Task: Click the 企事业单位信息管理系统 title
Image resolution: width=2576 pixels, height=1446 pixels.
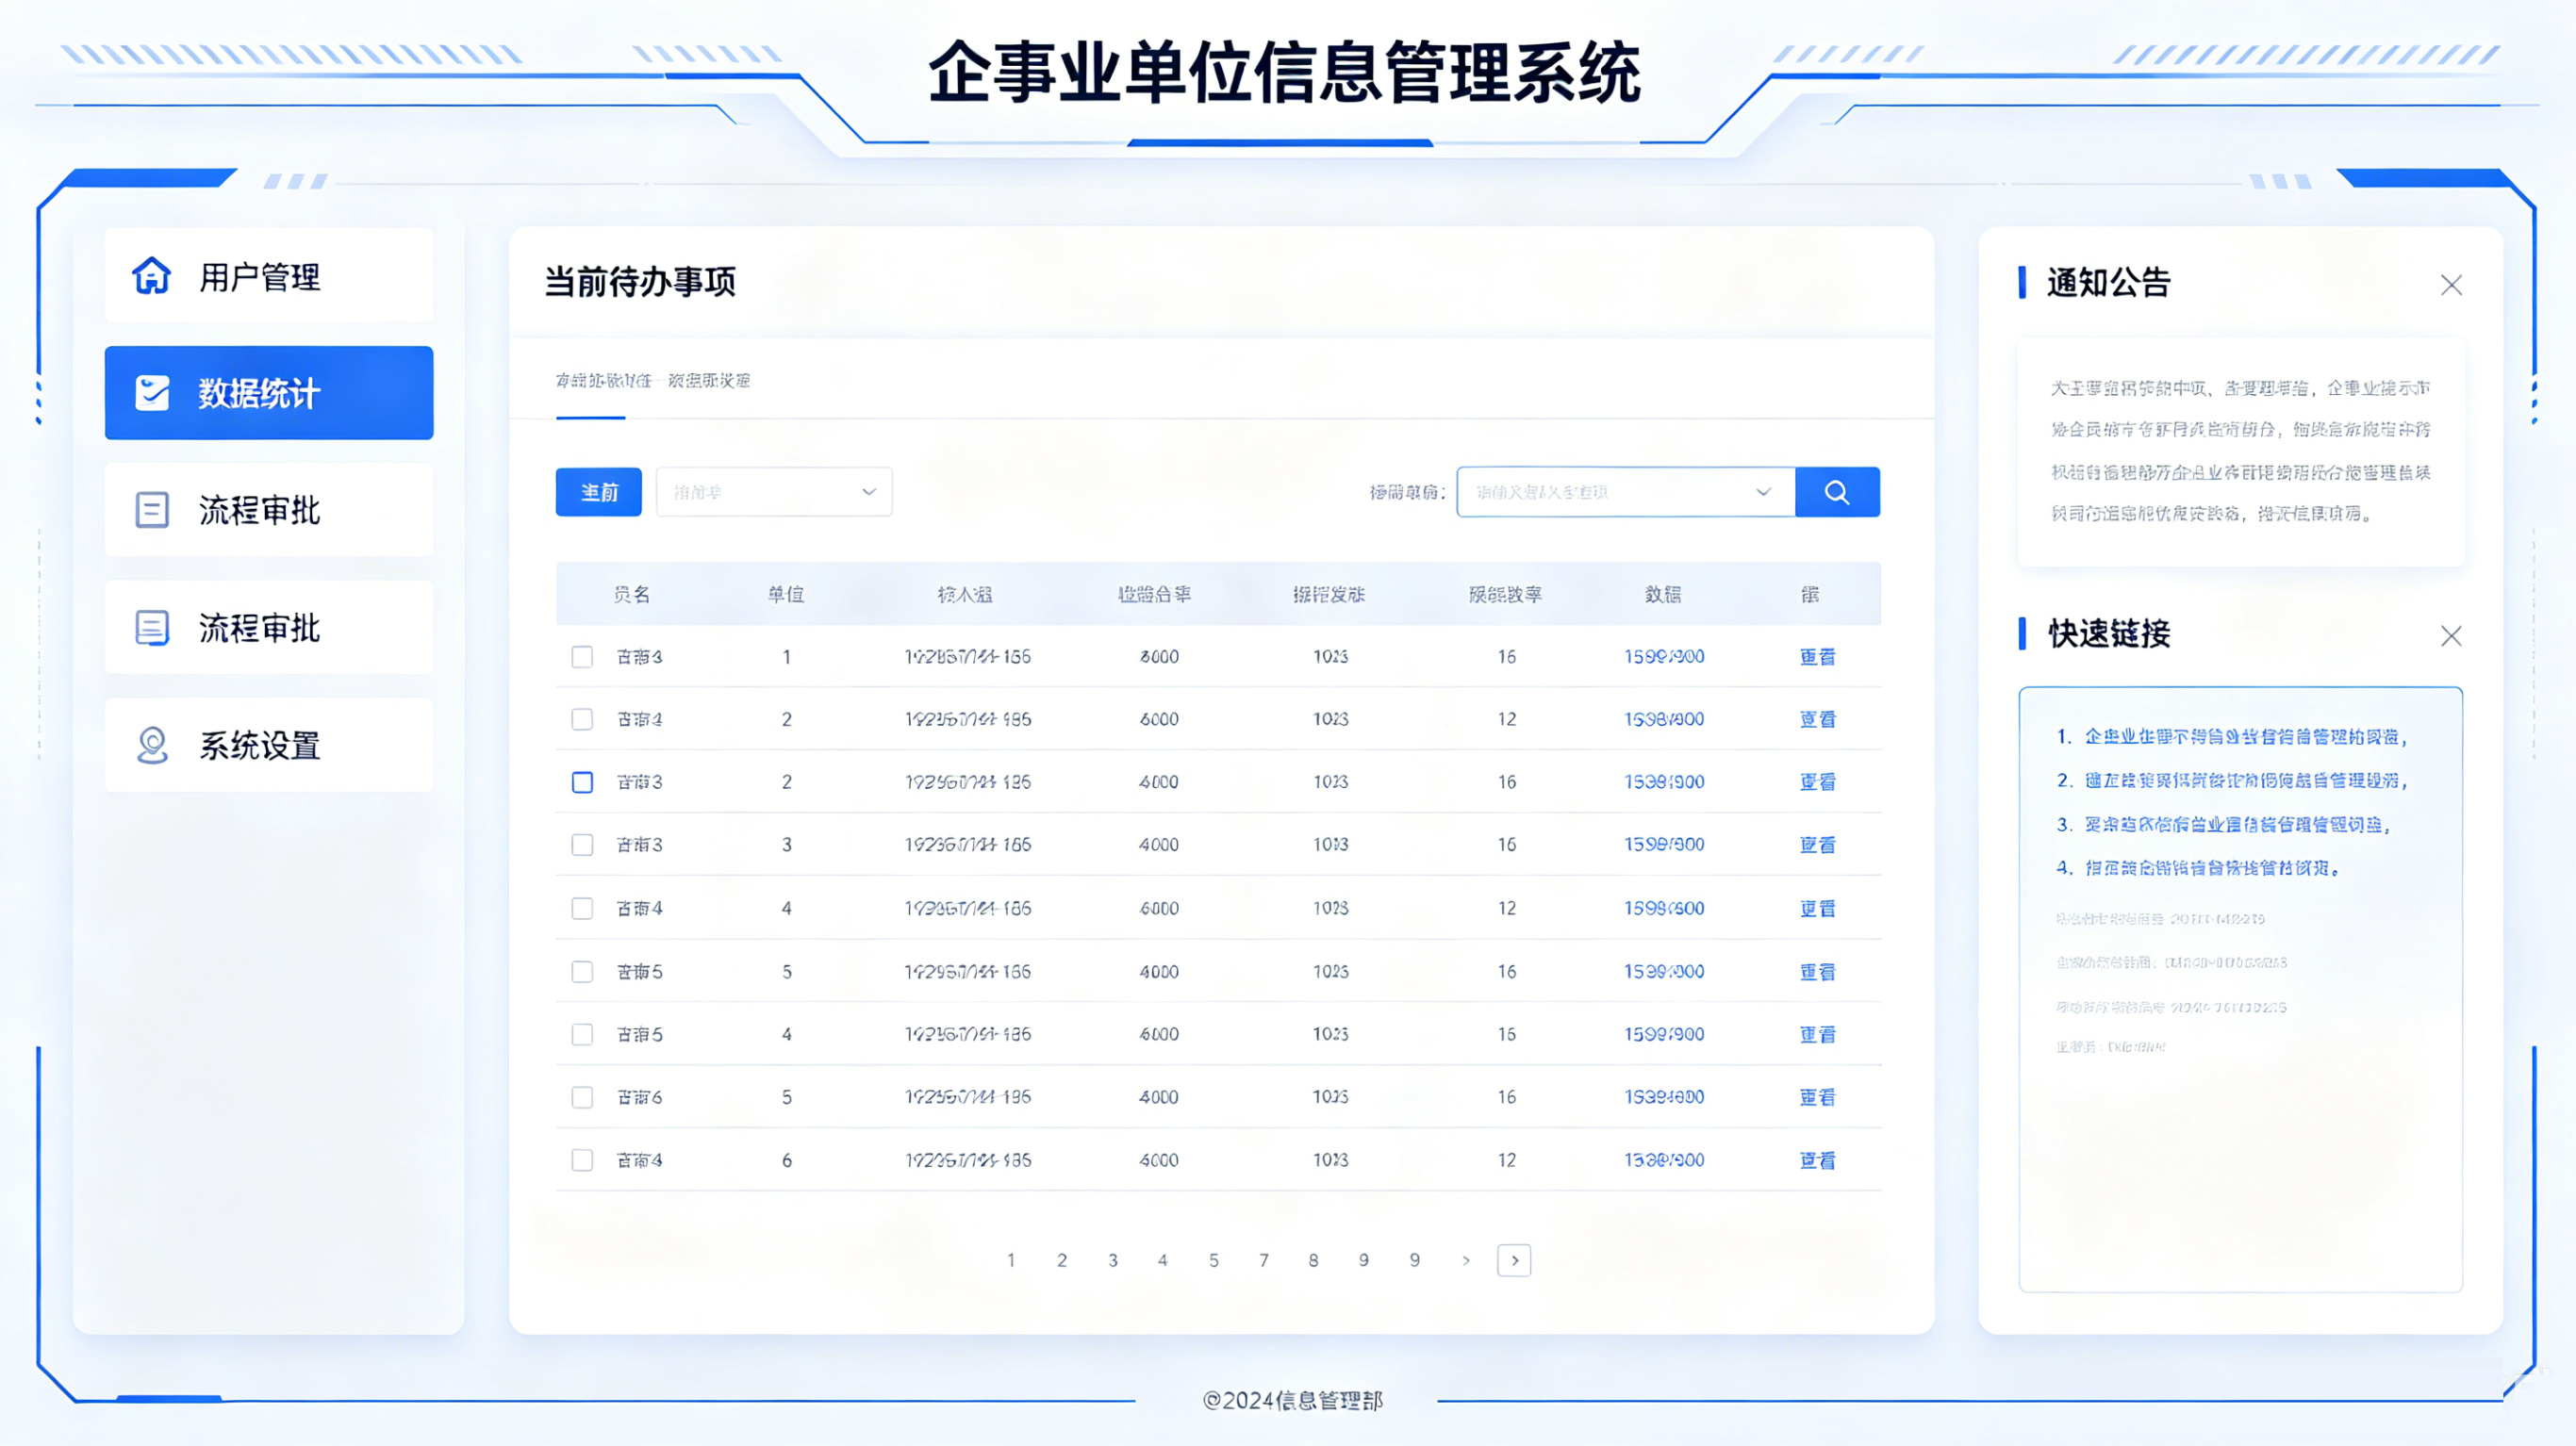Action: coord(1285,73)
